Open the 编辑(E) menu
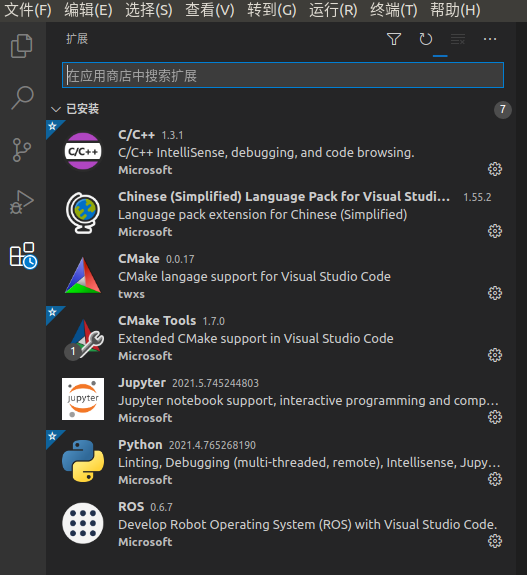This screenshot has height=575, width=527. [x=88, y=10]
